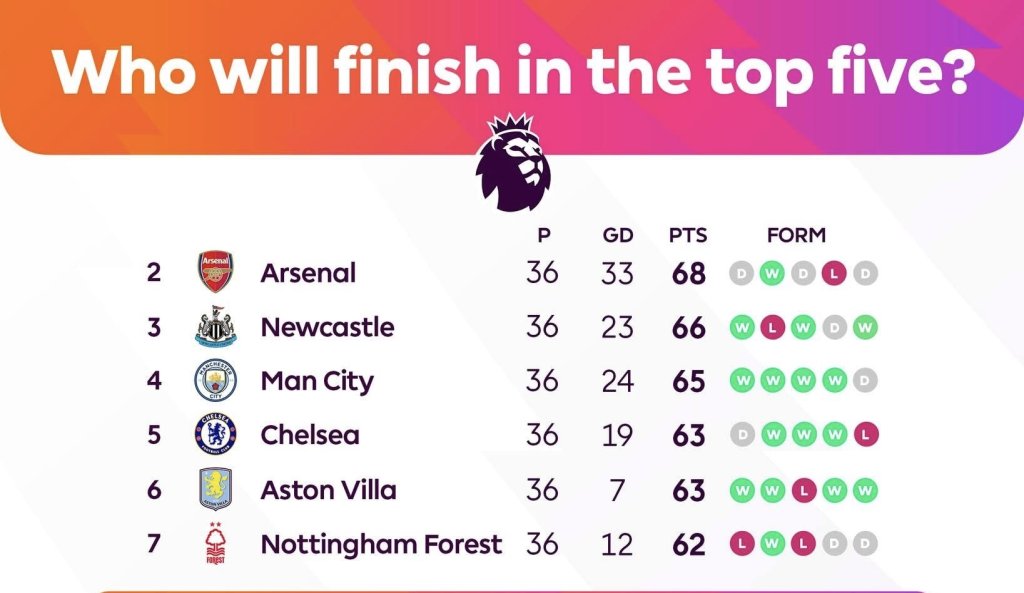The image size is (1024, 593).
Task: Open the Nottingham Forest team name
Action: pos(381,544)
